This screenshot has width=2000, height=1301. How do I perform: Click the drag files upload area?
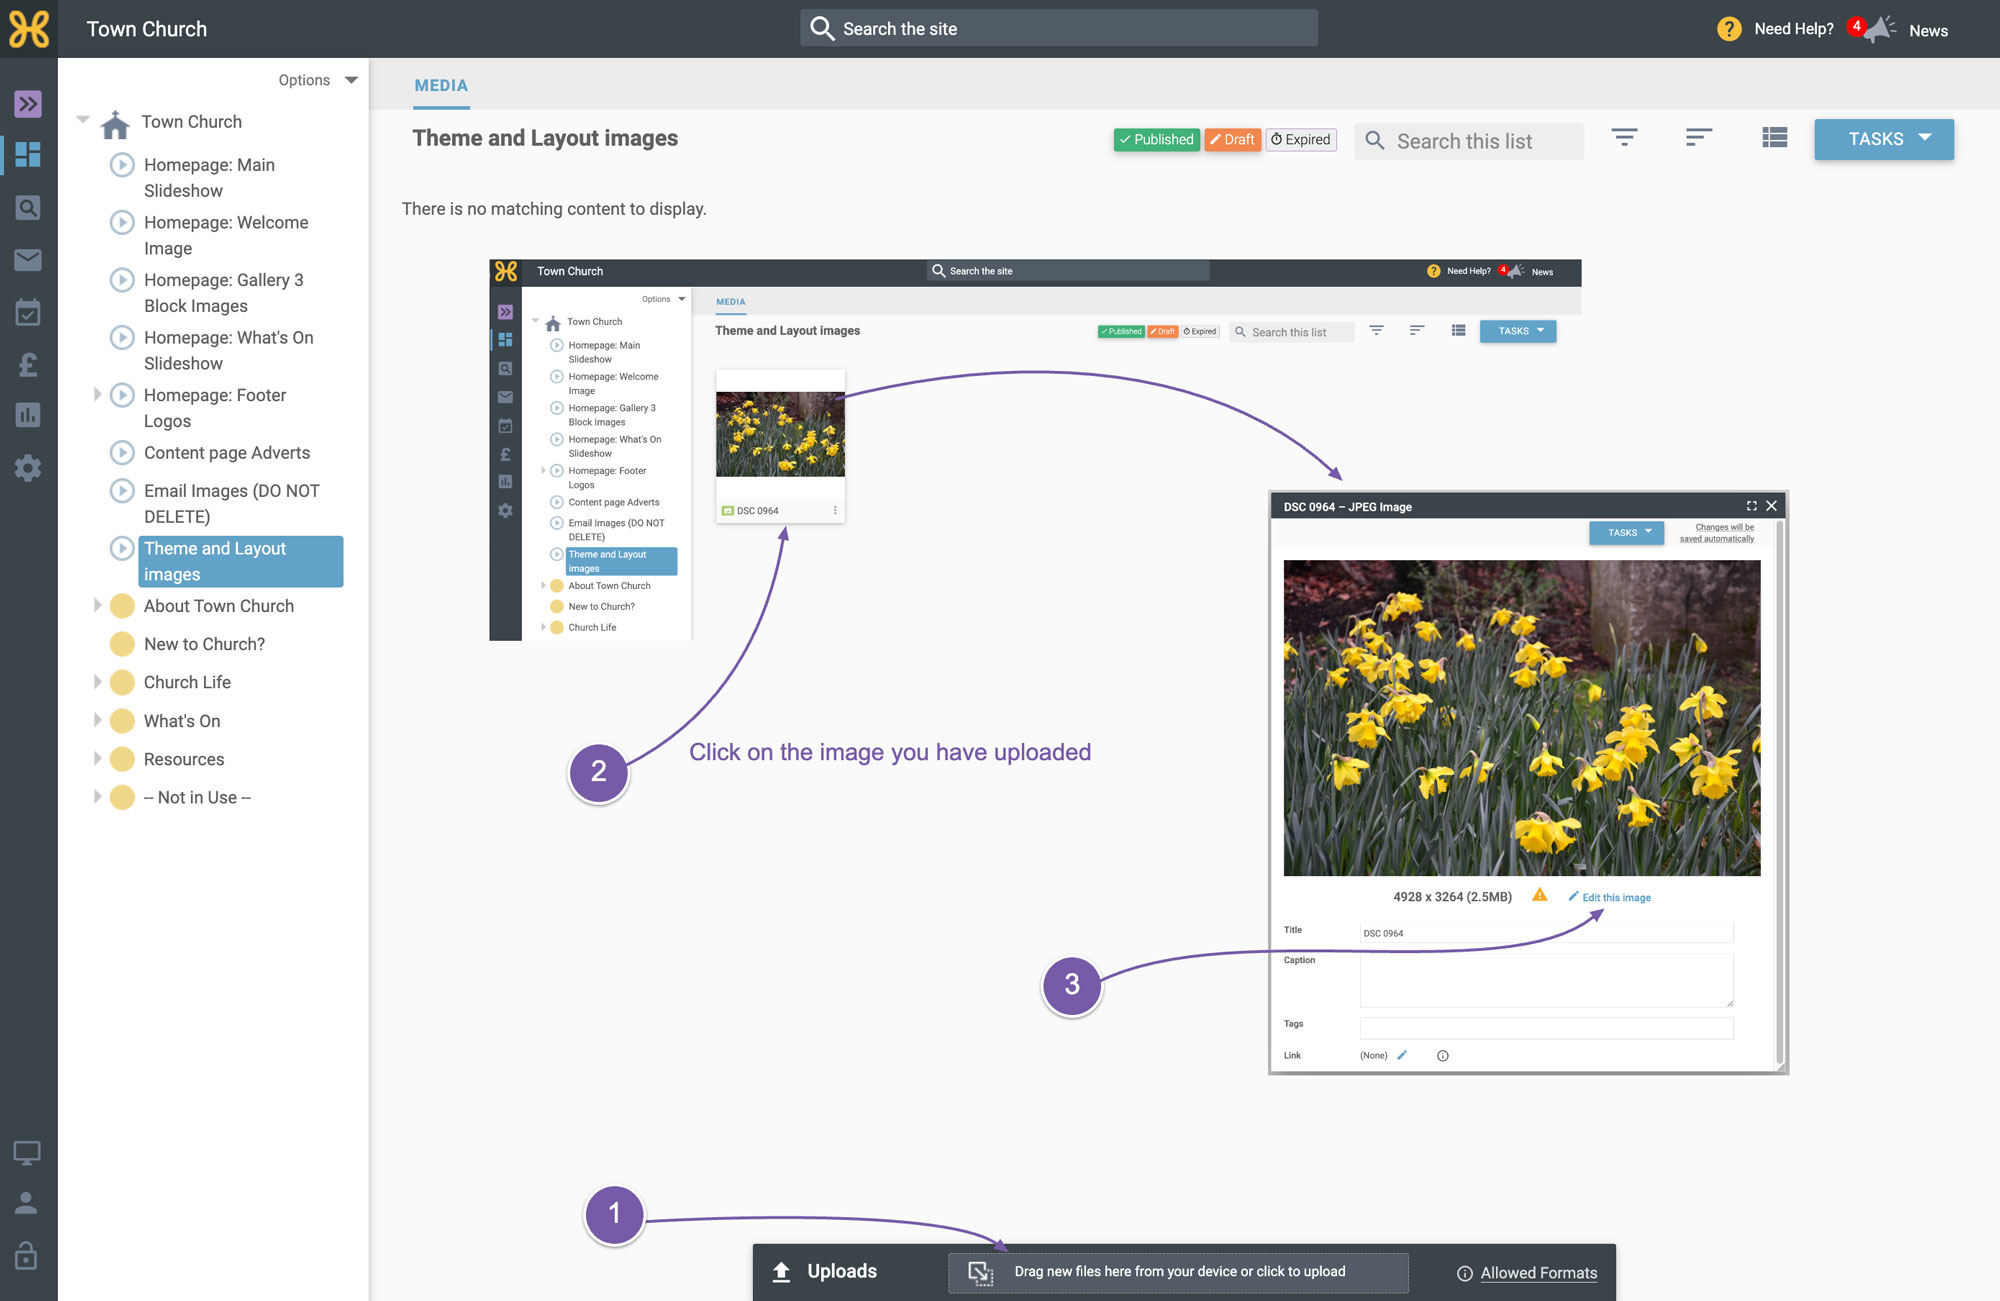(x=1178, y=1272)
